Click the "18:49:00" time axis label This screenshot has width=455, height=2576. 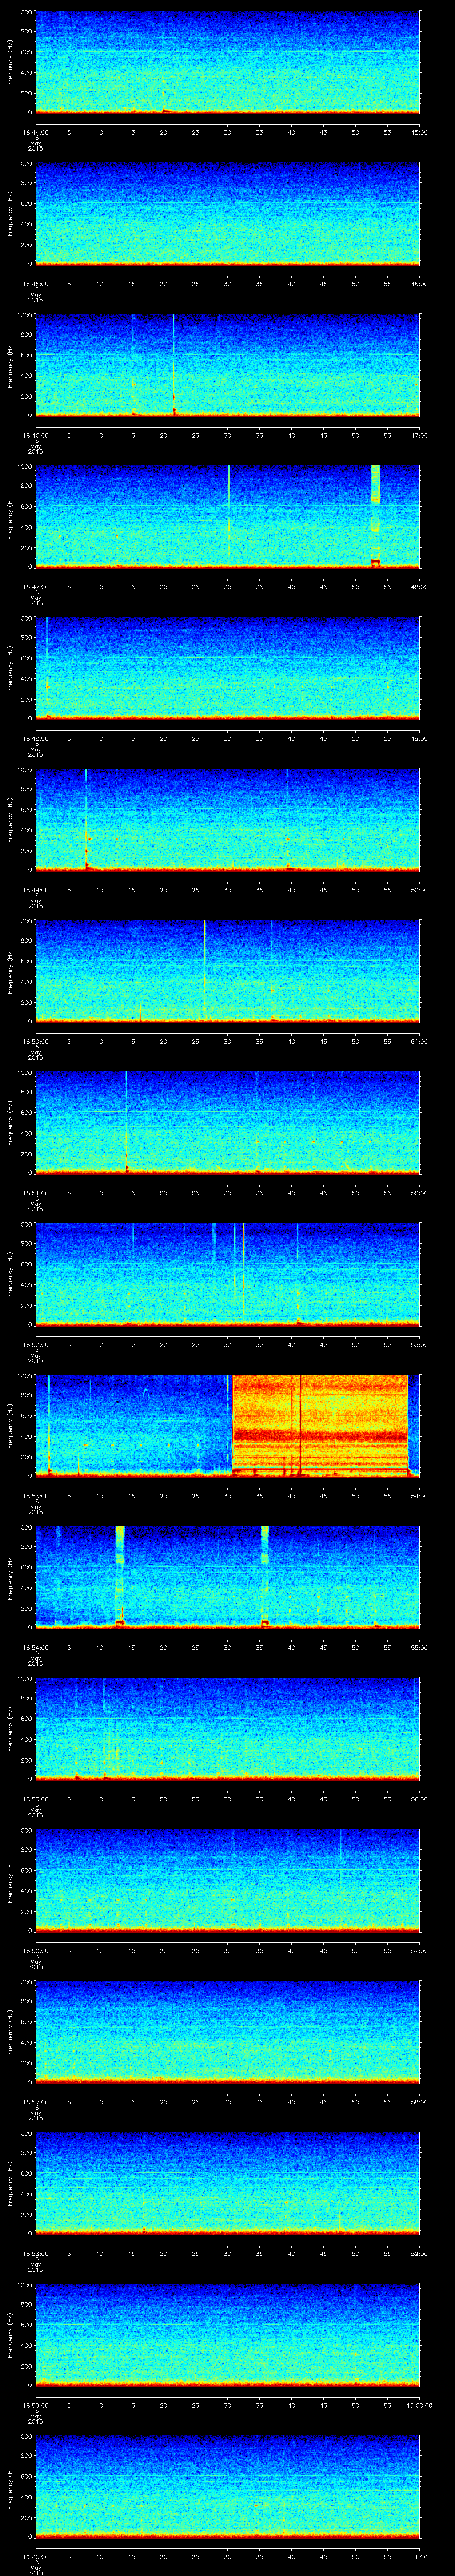35,890
